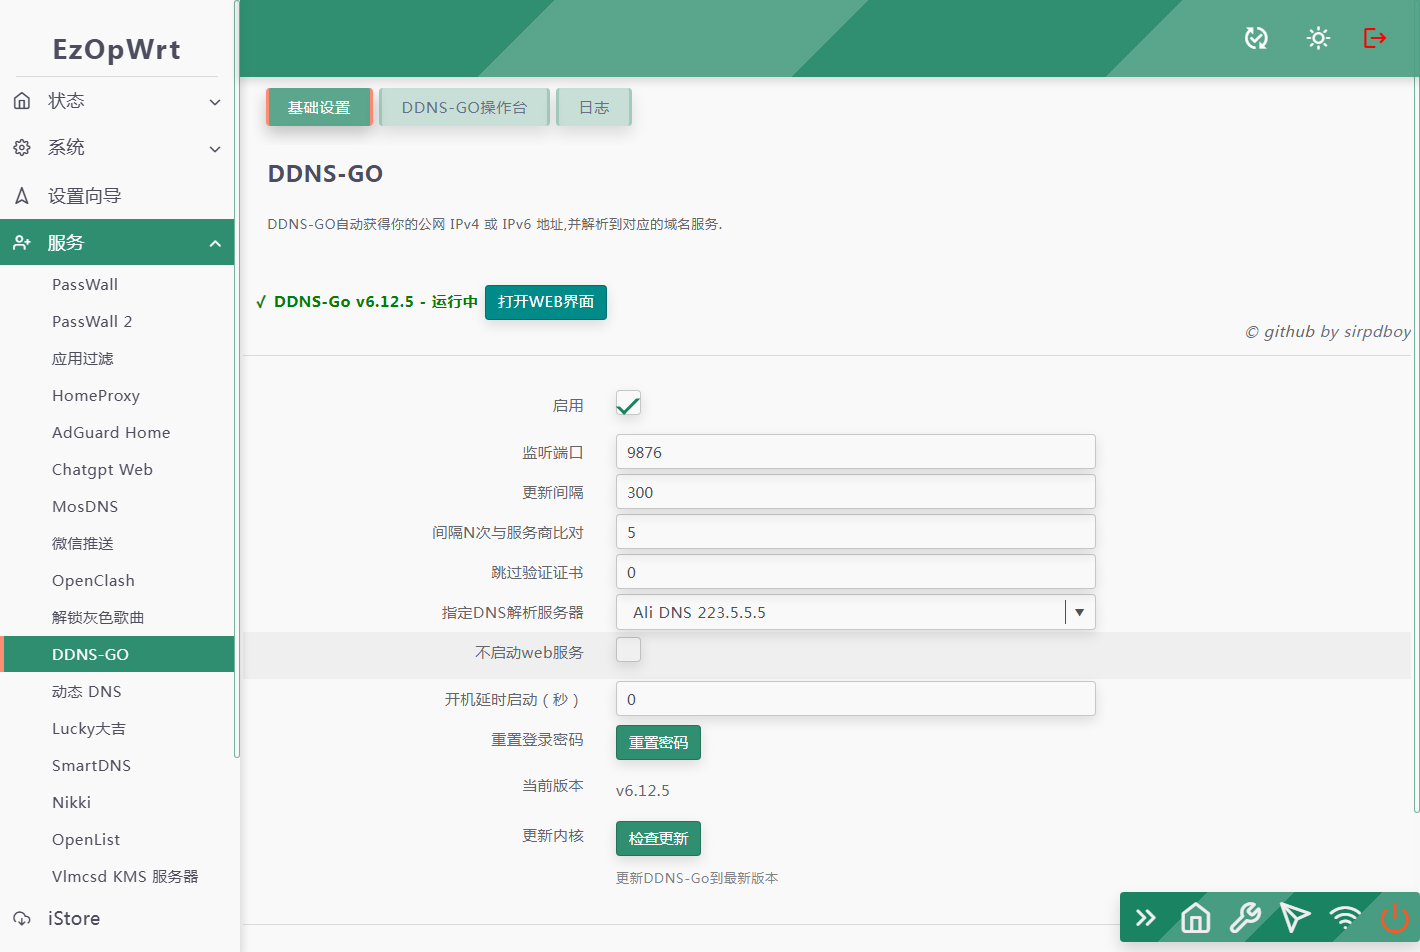Click the gear icon beside 系统

22,148
